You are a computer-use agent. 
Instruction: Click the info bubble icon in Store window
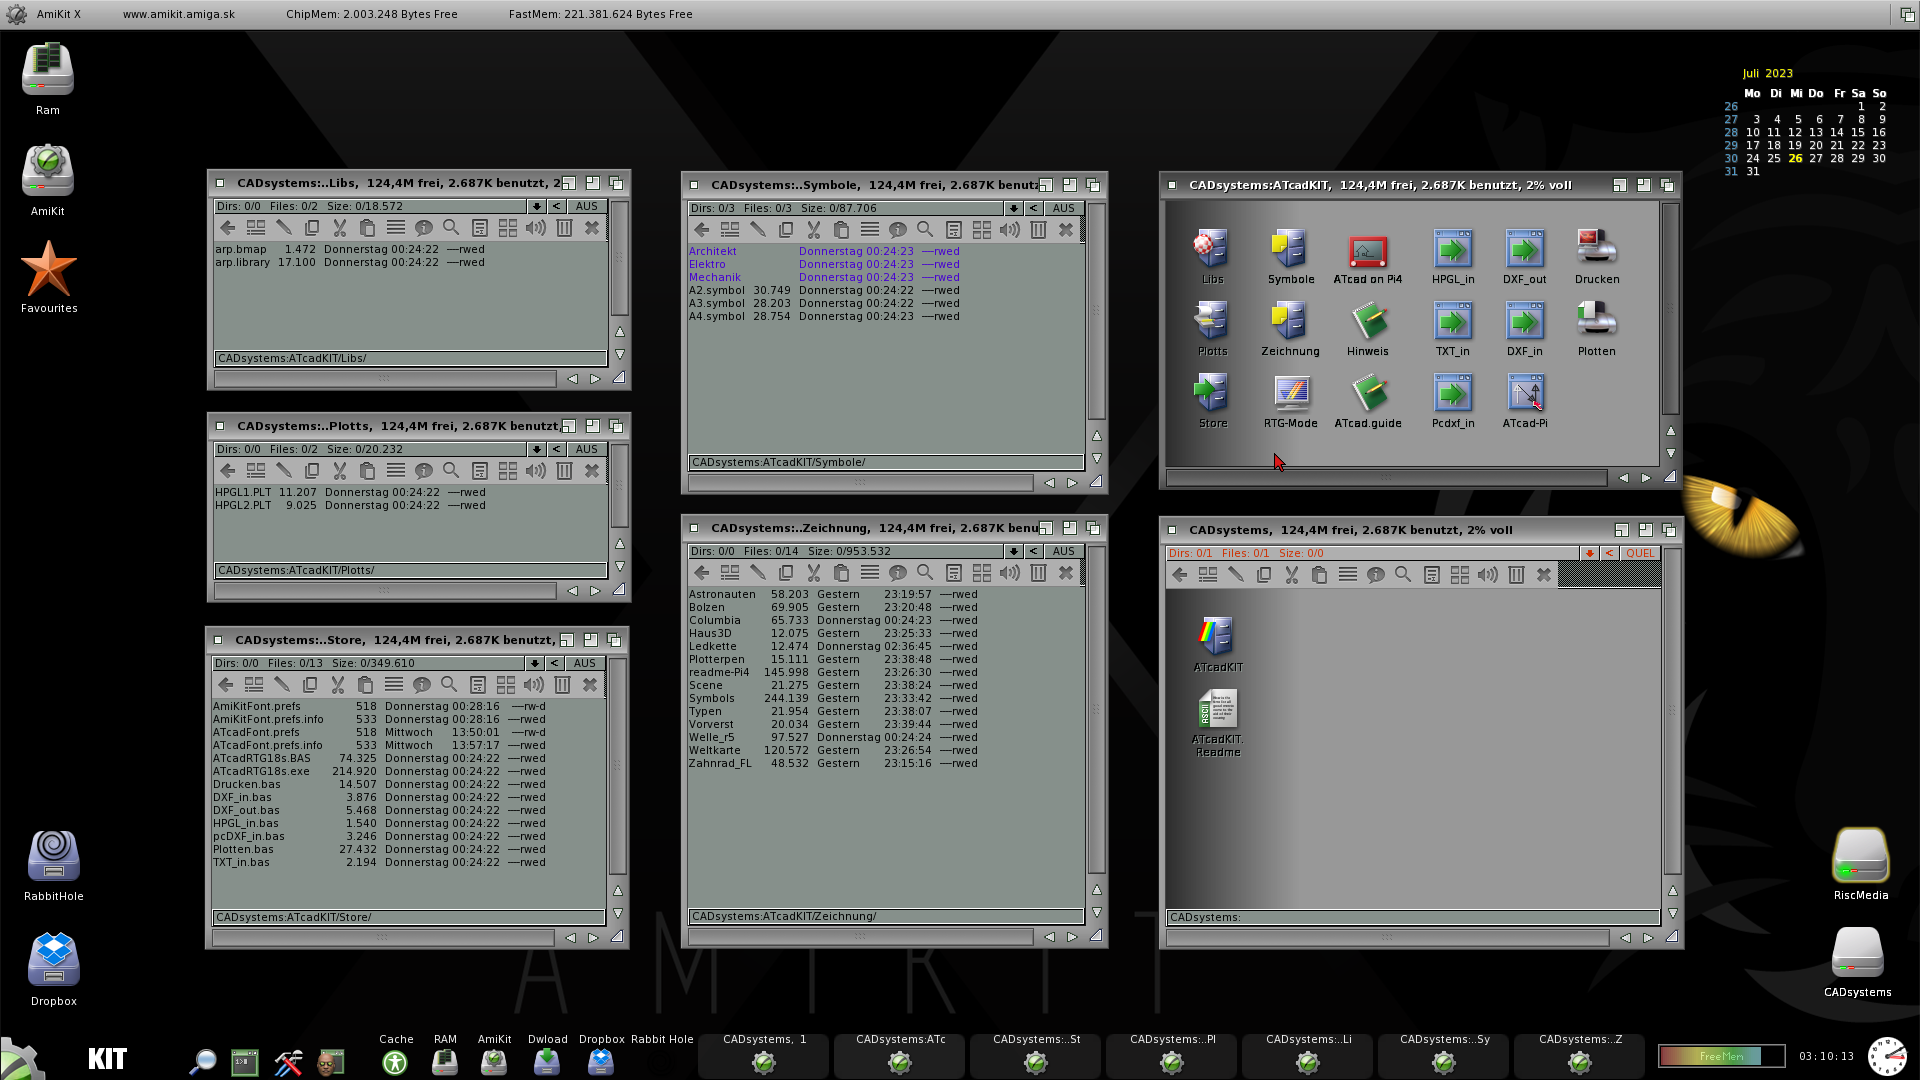pyautogui.click(x=421, y=685)
